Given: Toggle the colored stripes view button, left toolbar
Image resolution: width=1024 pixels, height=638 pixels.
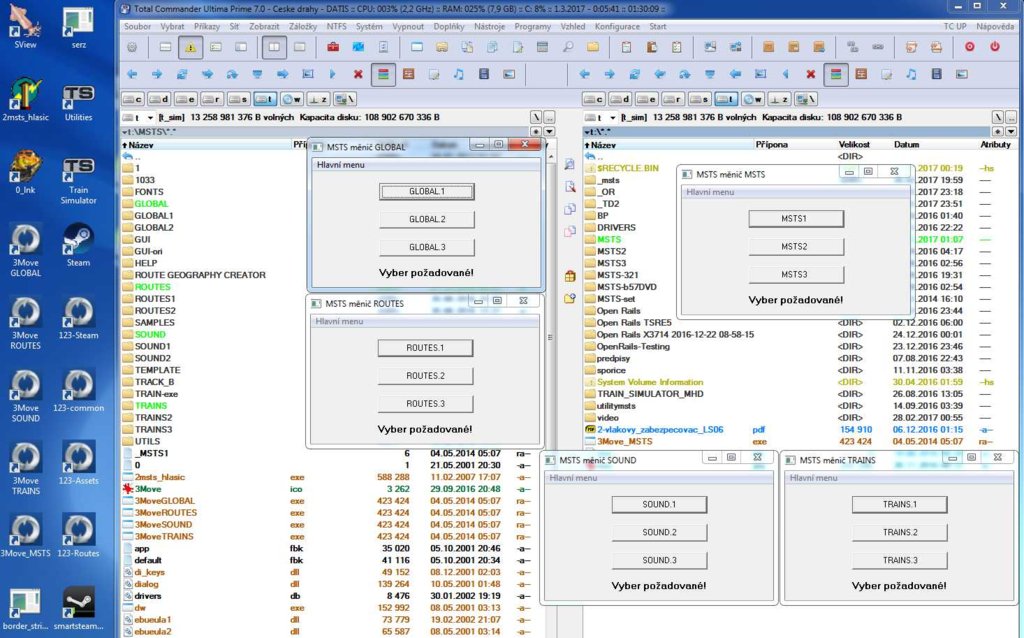Looking at the screenshot, I should coord(383,74).
